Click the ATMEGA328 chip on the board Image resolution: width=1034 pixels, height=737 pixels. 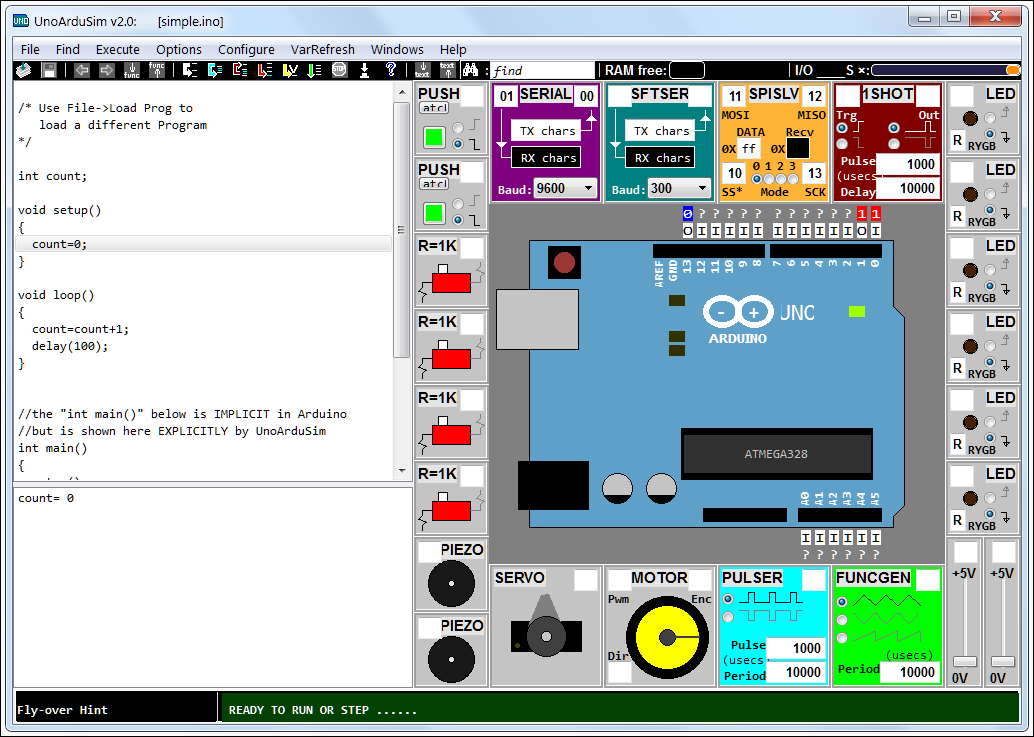(x=776, y=454)
